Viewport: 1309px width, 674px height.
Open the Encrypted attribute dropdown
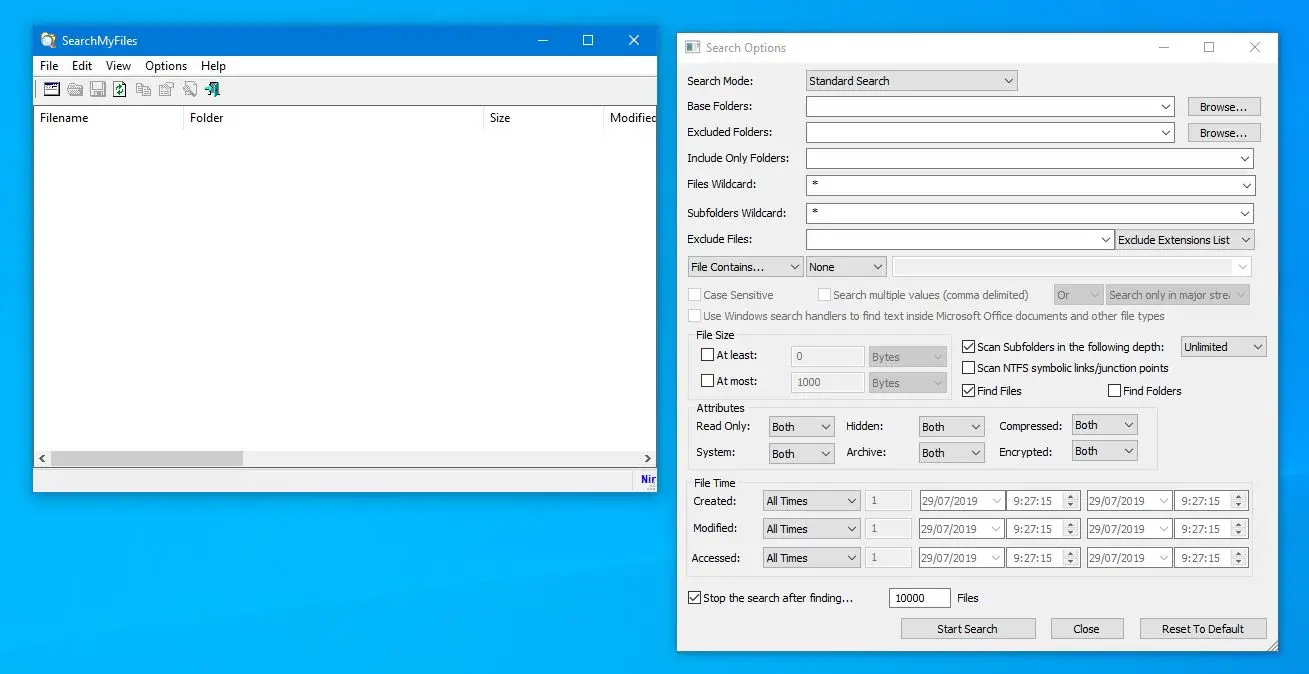click(1104, 451)
